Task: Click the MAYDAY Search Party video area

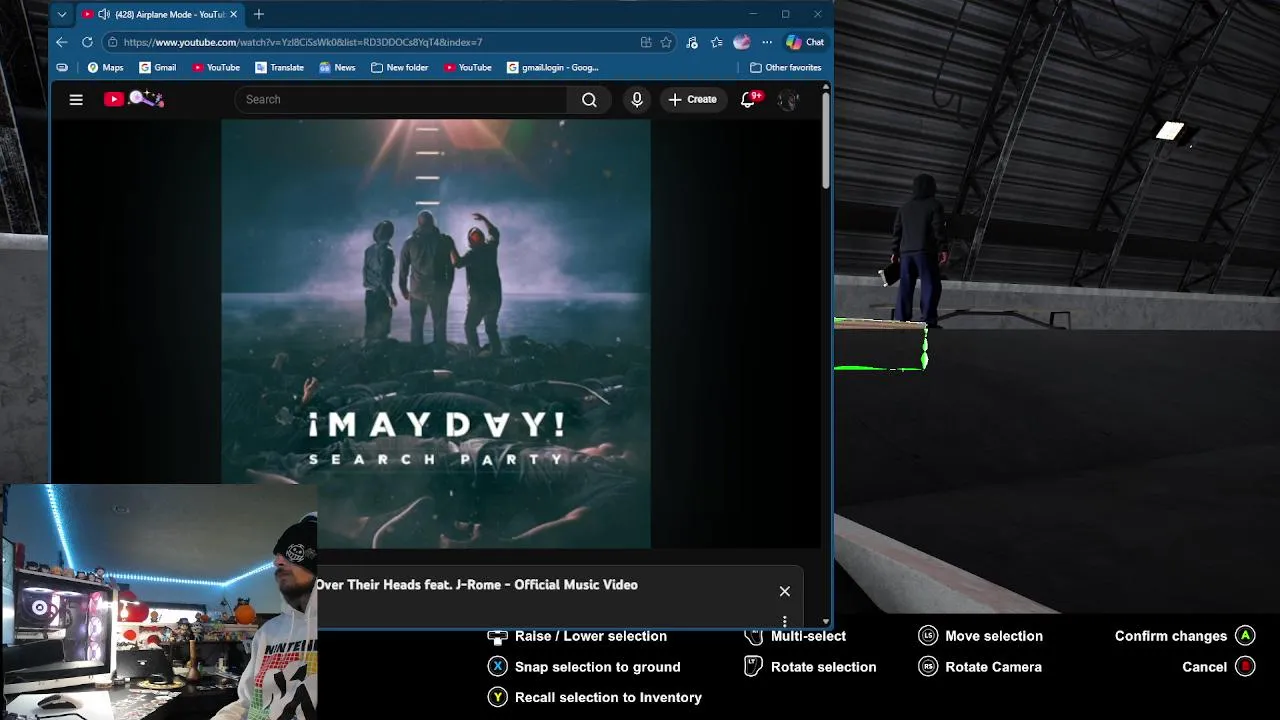Action: point(436,334)
